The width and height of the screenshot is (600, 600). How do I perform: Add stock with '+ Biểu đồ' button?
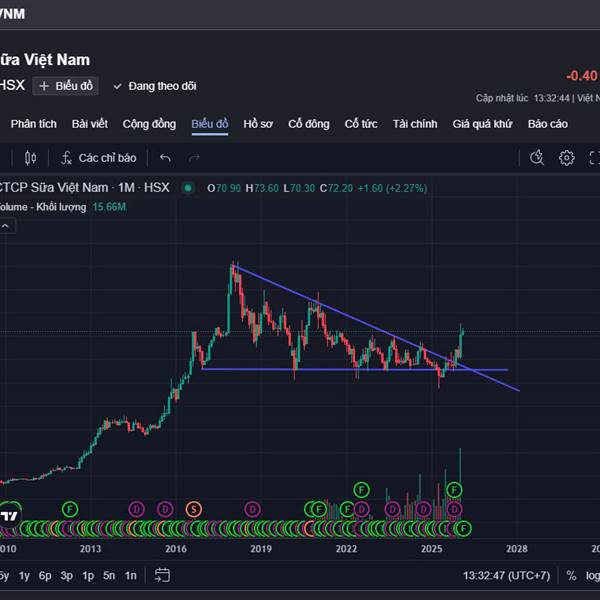(65, 86)
